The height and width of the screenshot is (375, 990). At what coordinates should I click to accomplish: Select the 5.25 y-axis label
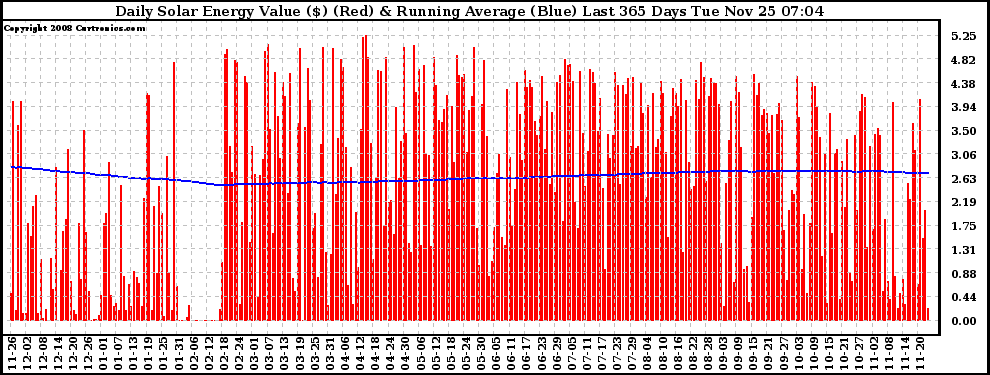coord(963,37)
